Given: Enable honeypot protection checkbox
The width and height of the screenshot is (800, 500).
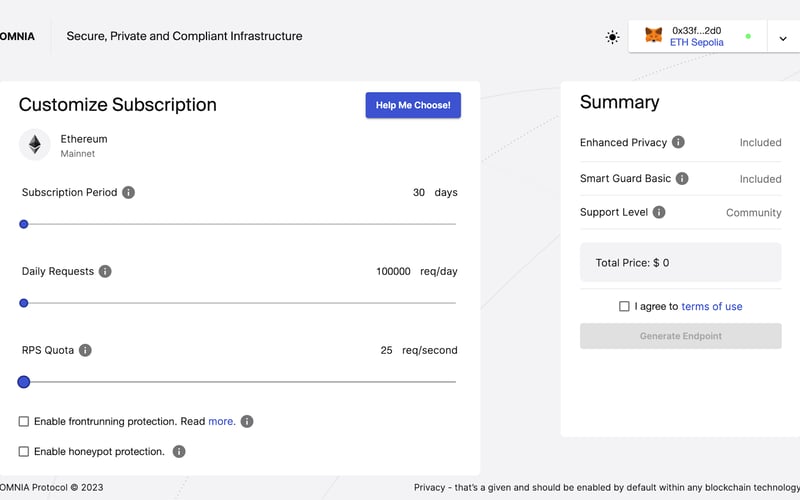Looking at the screenshot, I should pos(24,452).
